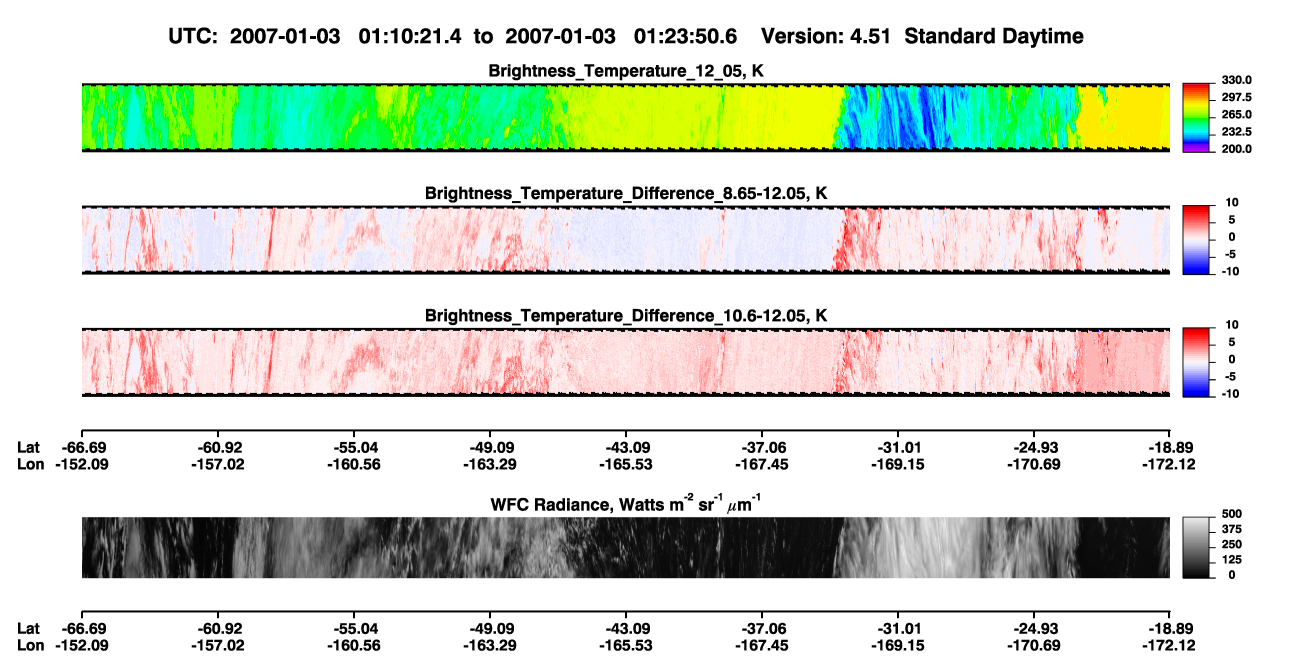Screen dimensions: 1300x667
Task: Click the rainbow color bar for brightness temperature
Action: tap(1196, 117)
